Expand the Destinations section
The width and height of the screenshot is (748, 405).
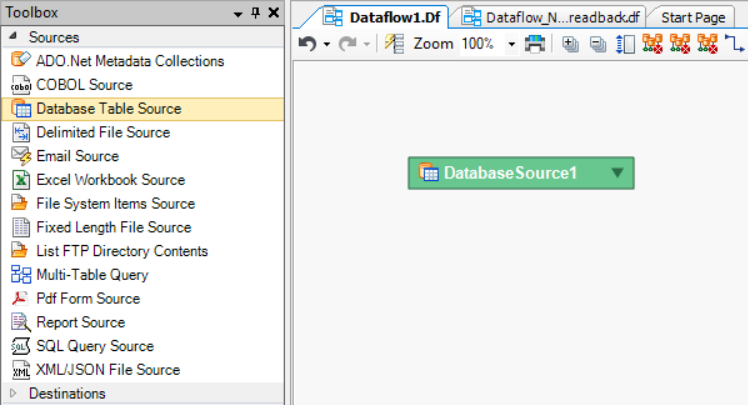coord(14,394)
